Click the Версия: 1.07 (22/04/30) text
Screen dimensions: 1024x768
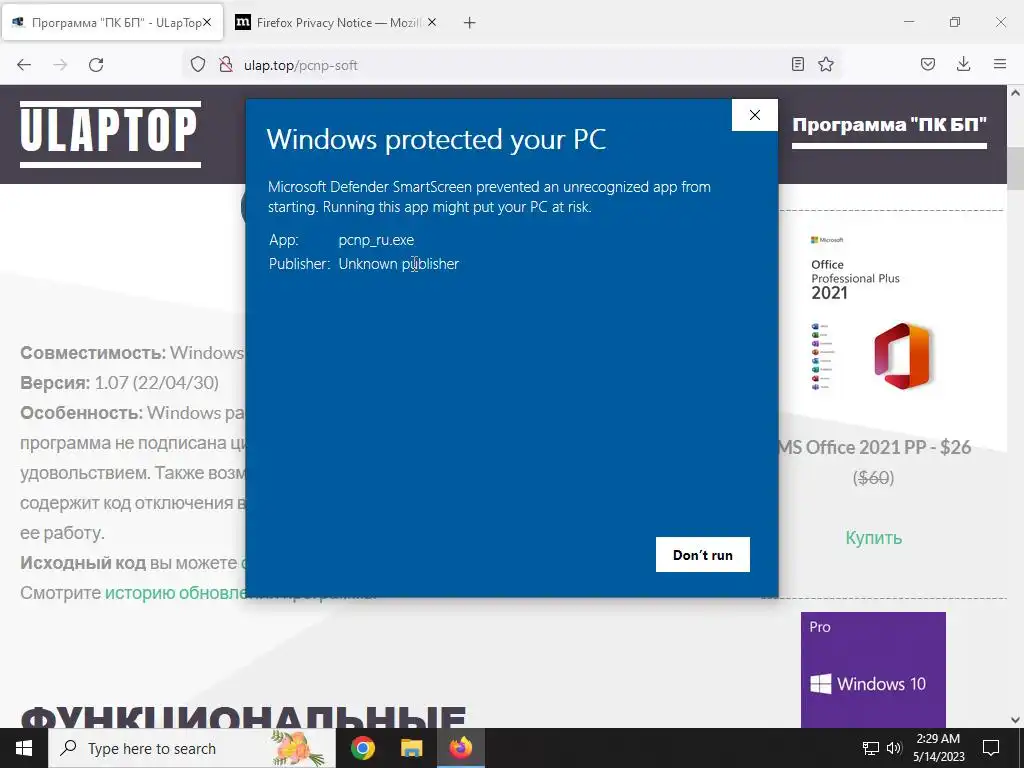(x=120, y=382)
